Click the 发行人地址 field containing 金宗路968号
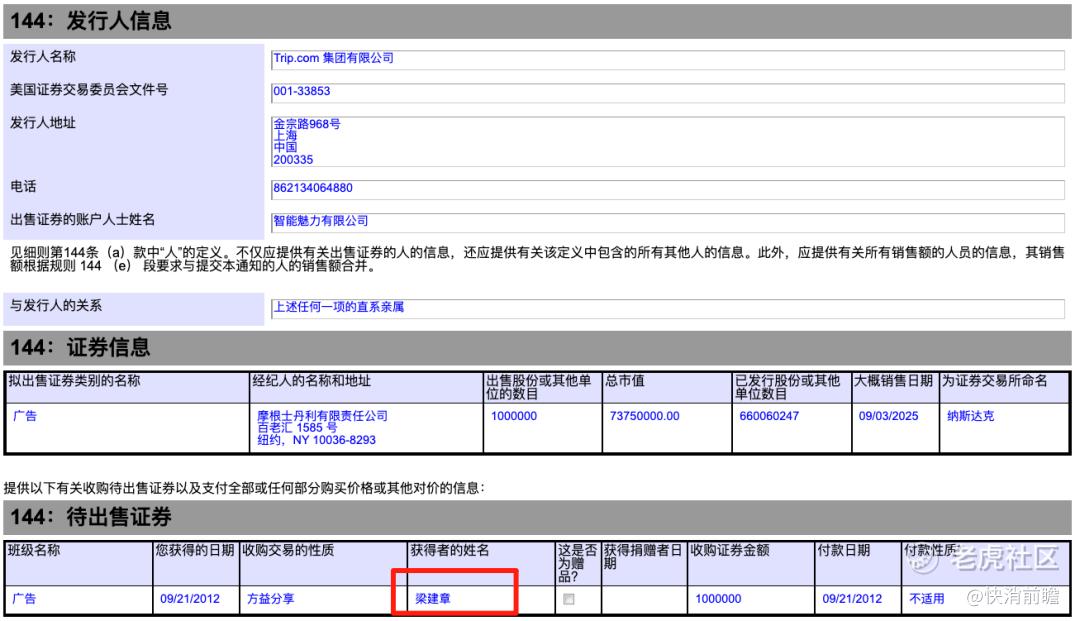The image size is (1080, 621). click(x=667, y=142)
